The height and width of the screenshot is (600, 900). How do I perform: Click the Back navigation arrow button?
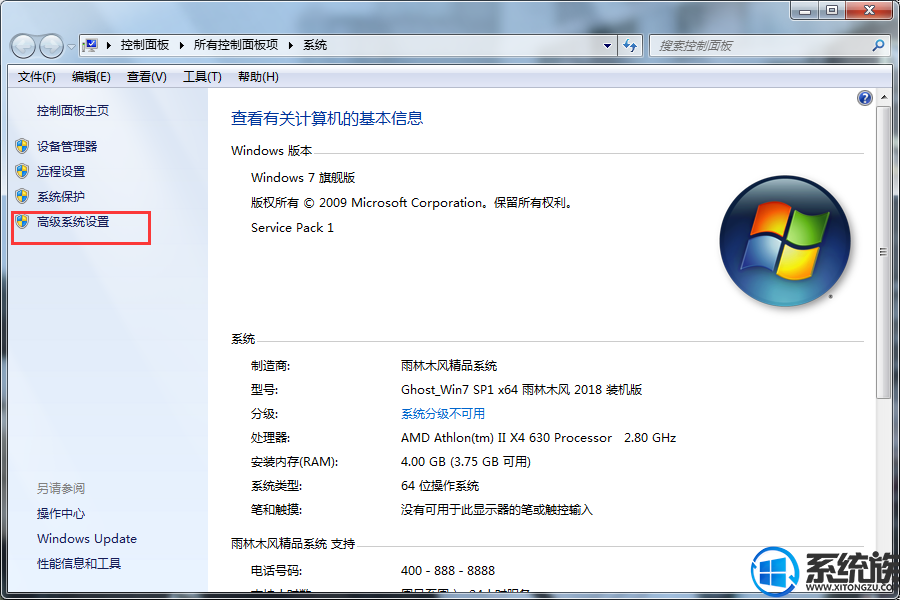[24, 46]
